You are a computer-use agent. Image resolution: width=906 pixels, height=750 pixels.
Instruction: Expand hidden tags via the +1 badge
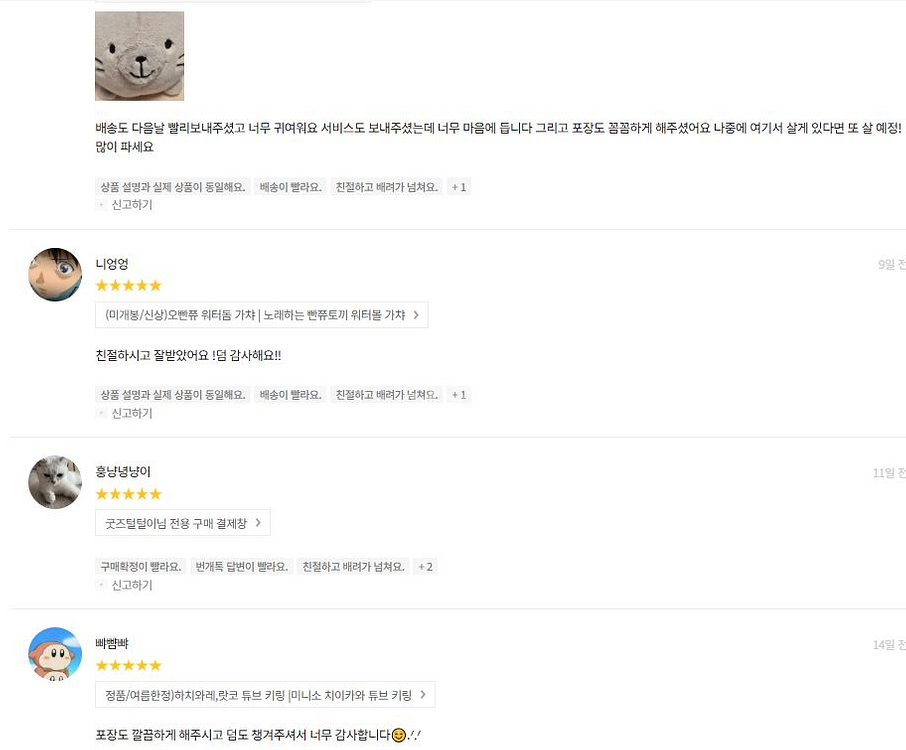click(457, 186)
